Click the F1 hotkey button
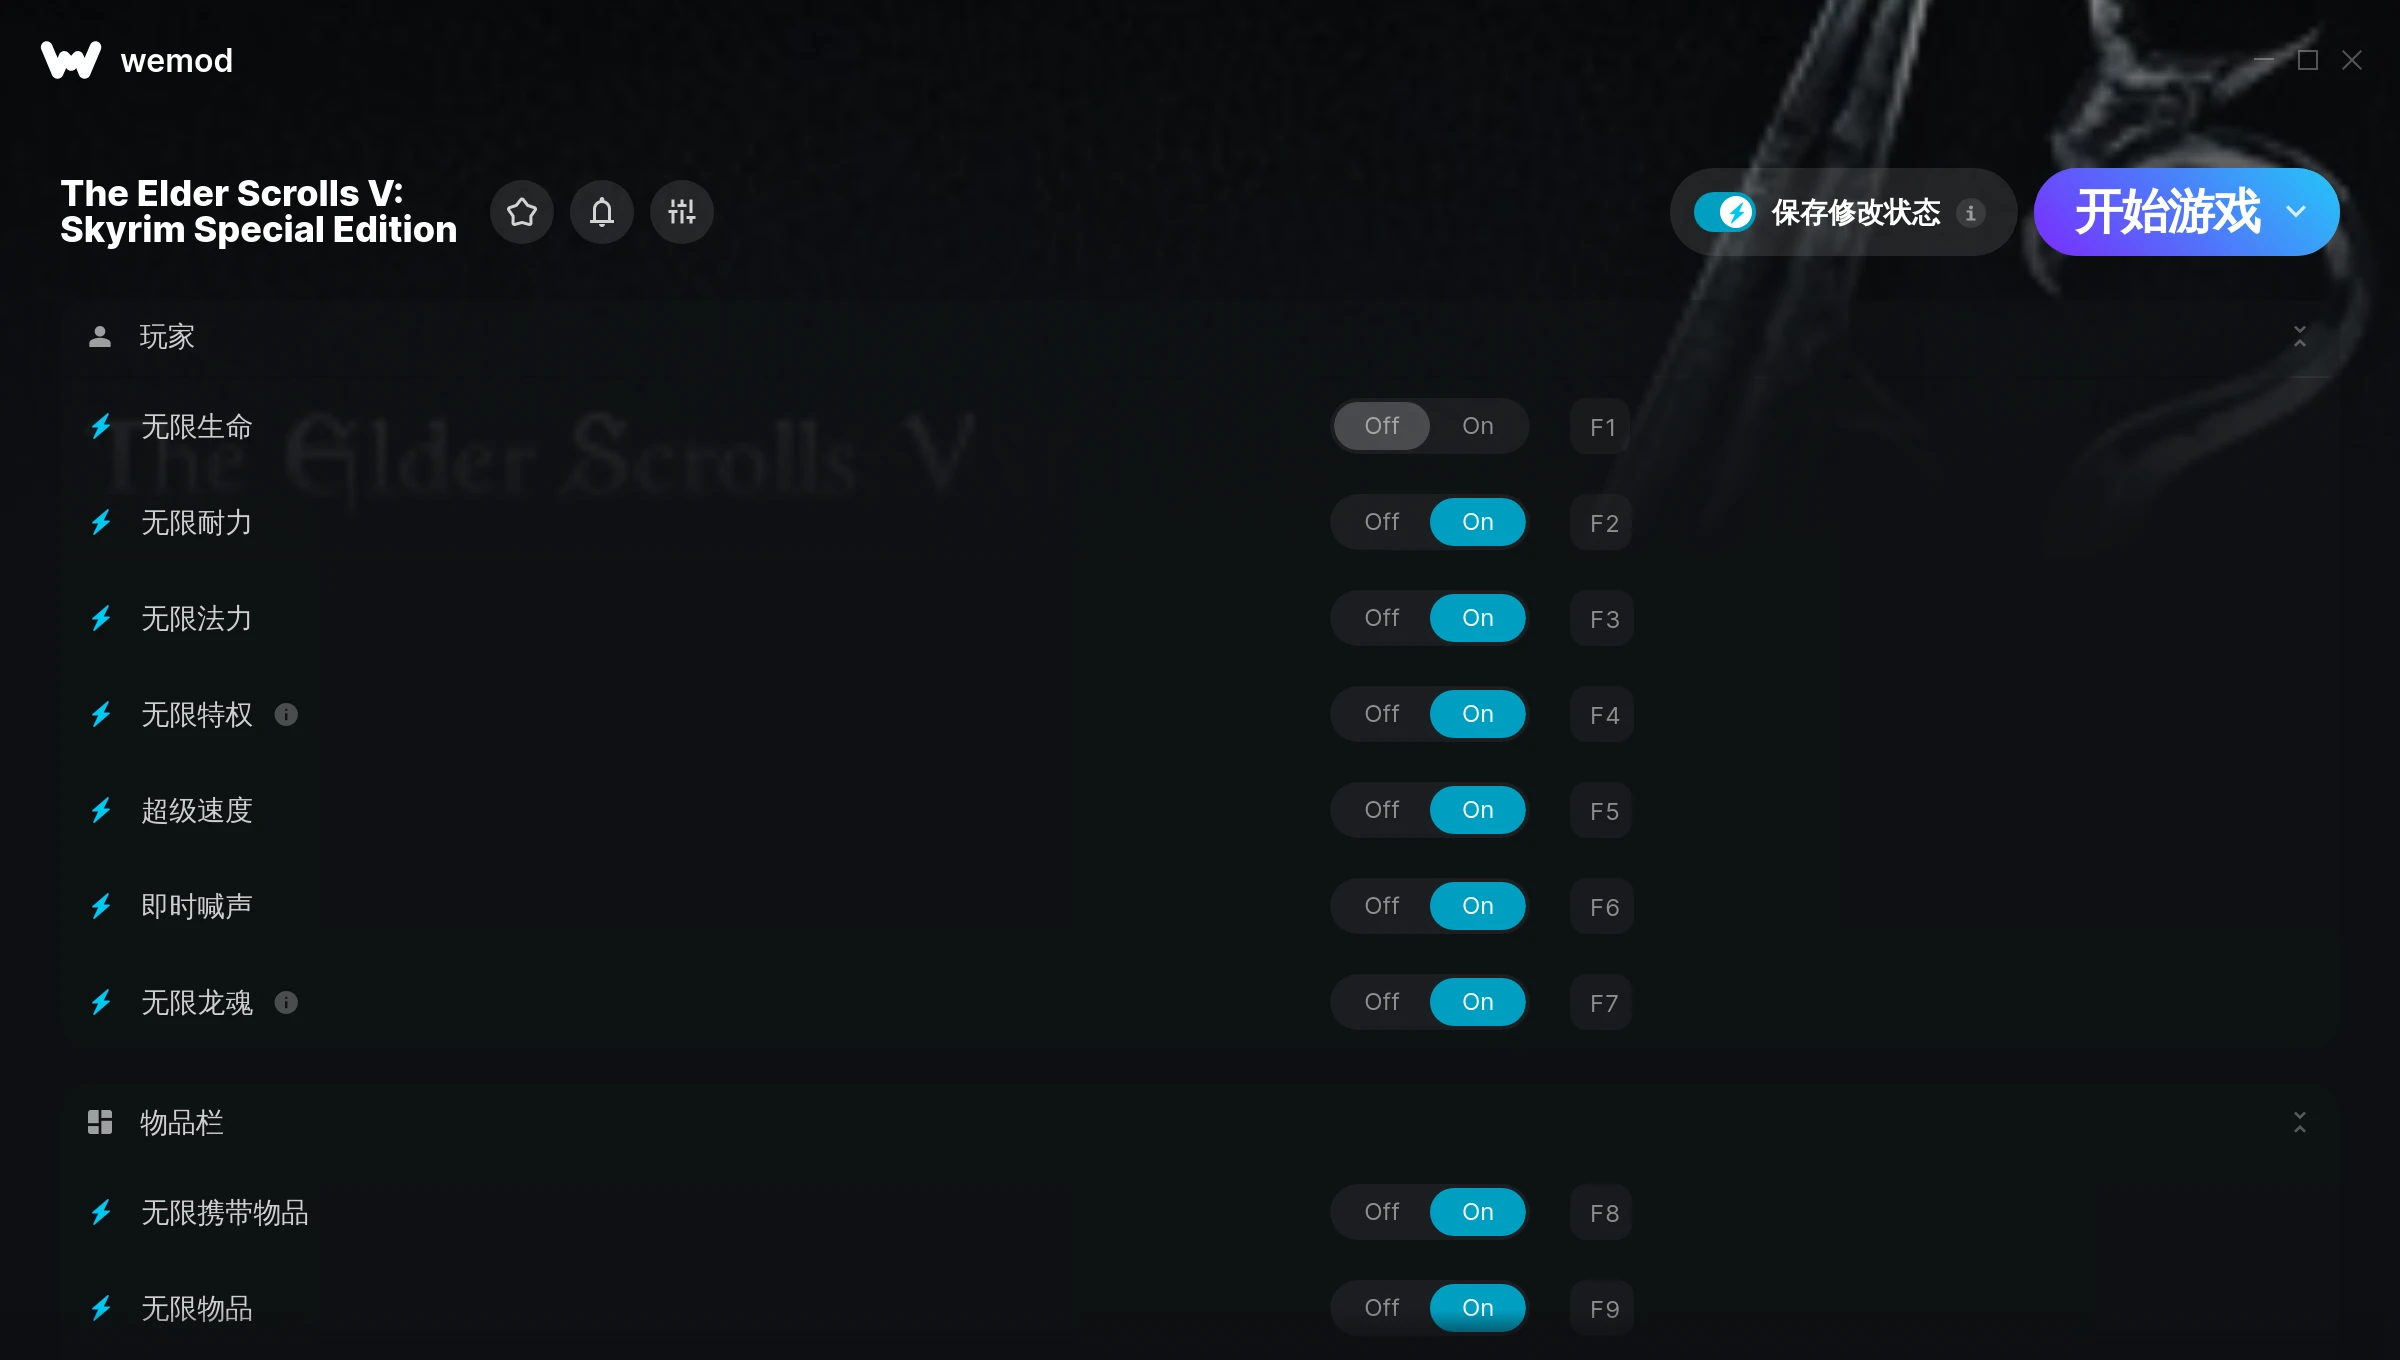This screenshot has width=2400, height=1360. pos(1602,427)
